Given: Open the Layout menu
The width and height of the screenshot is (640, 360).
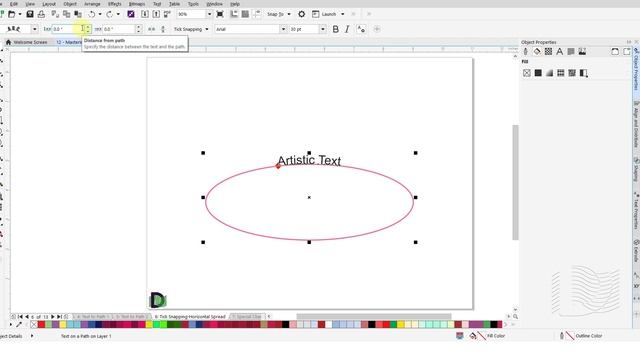Looking at the screenshot, I should [x=49, y=4].
